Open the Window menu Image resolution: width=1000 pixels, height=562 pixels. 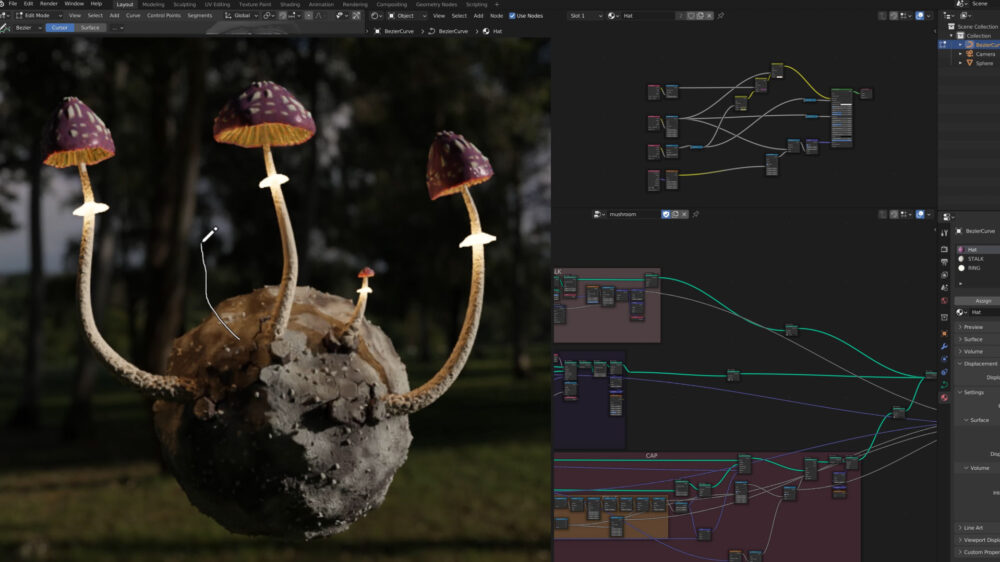[x=74, y=4]
